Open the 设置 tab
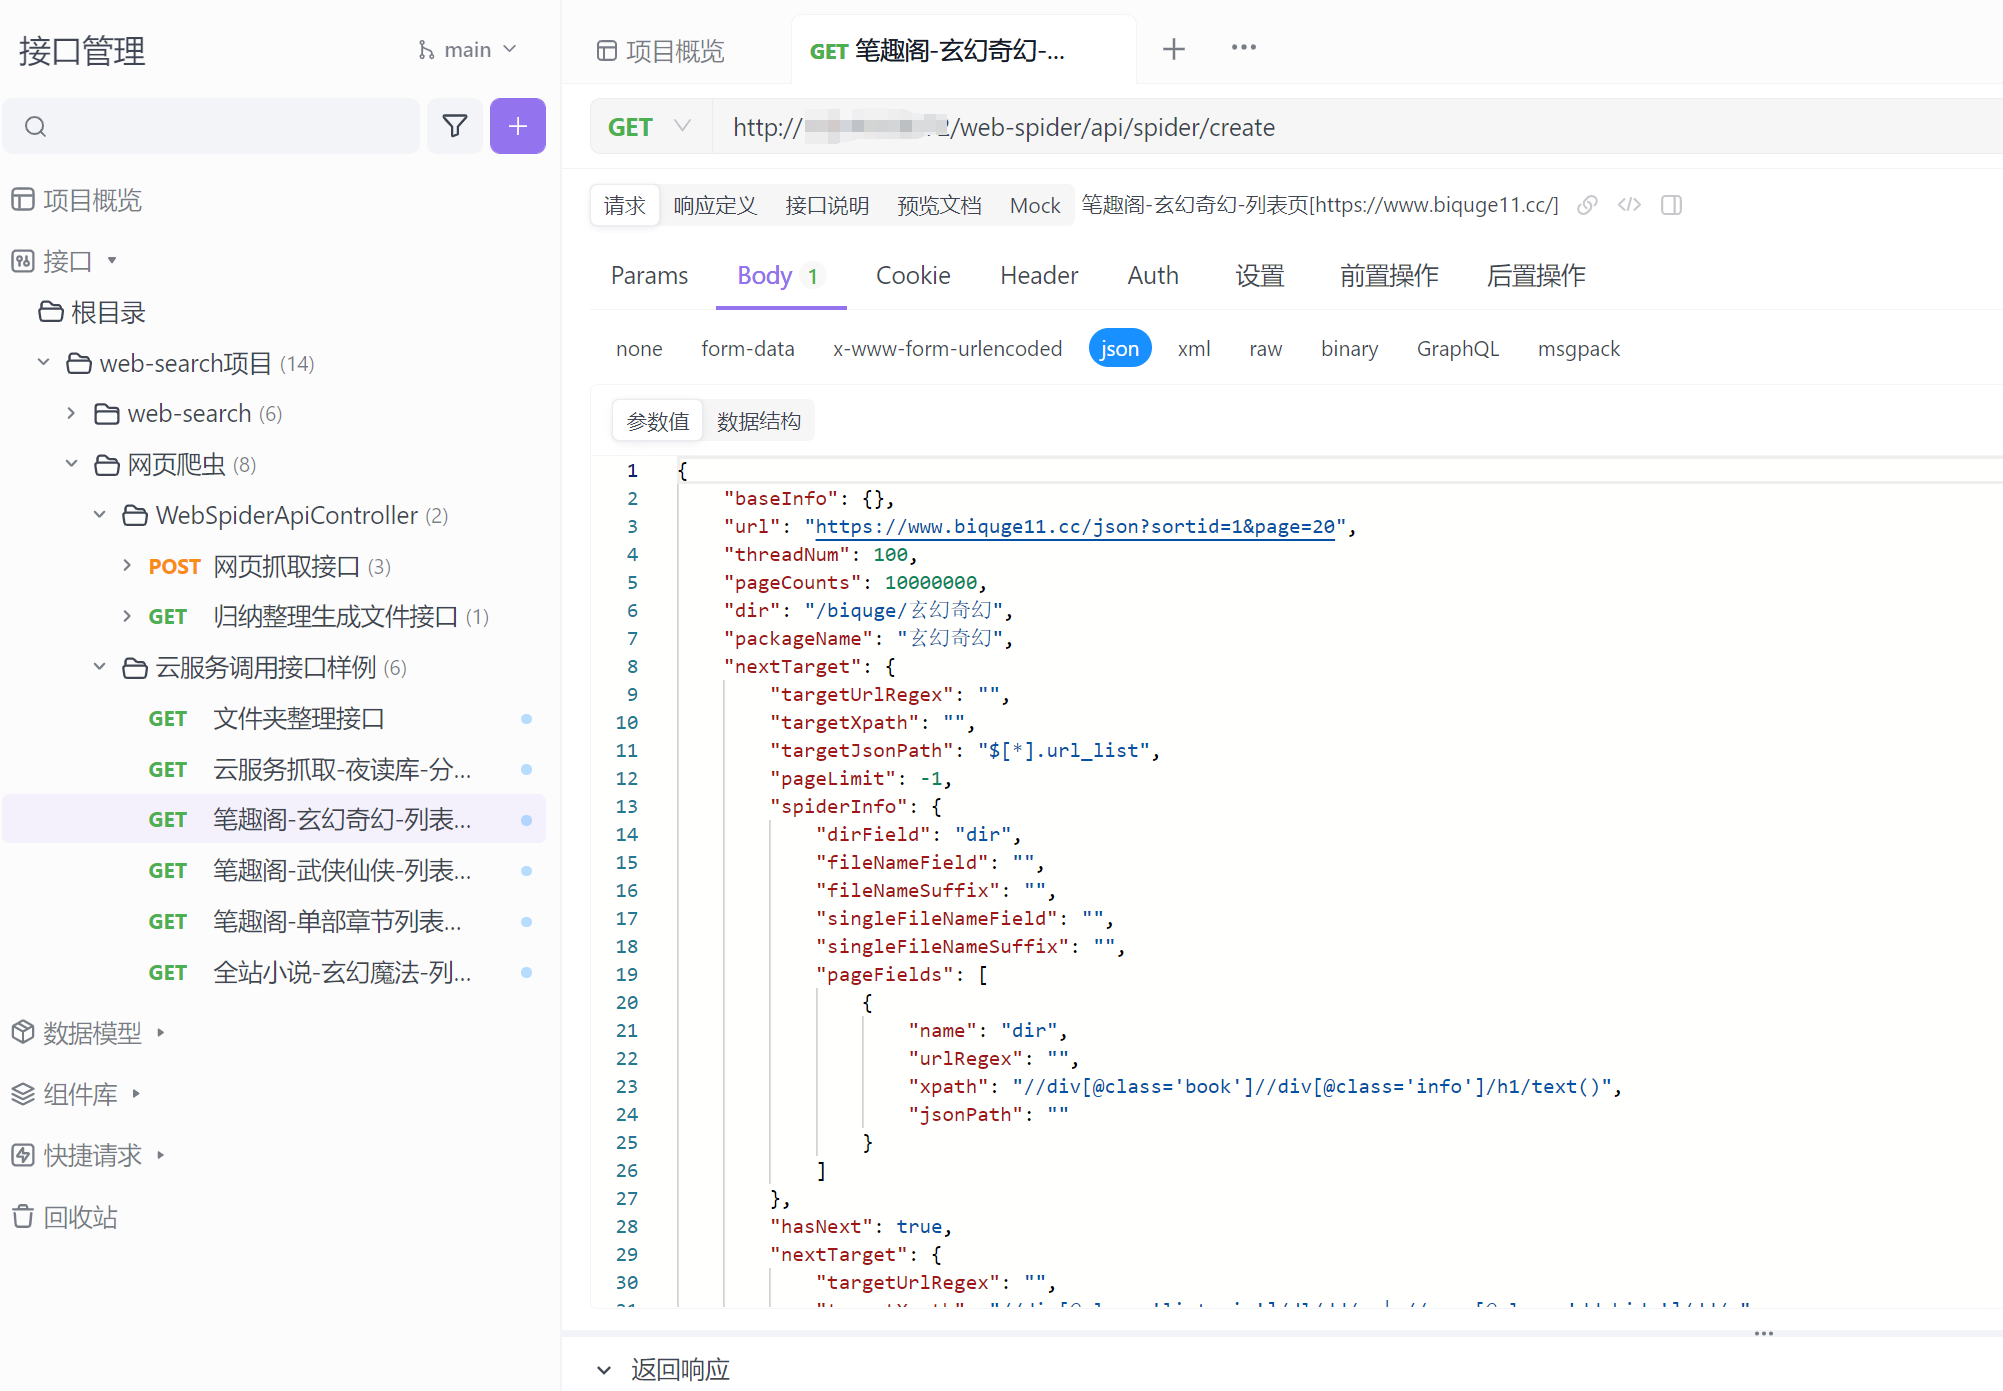 (1259, 276)
